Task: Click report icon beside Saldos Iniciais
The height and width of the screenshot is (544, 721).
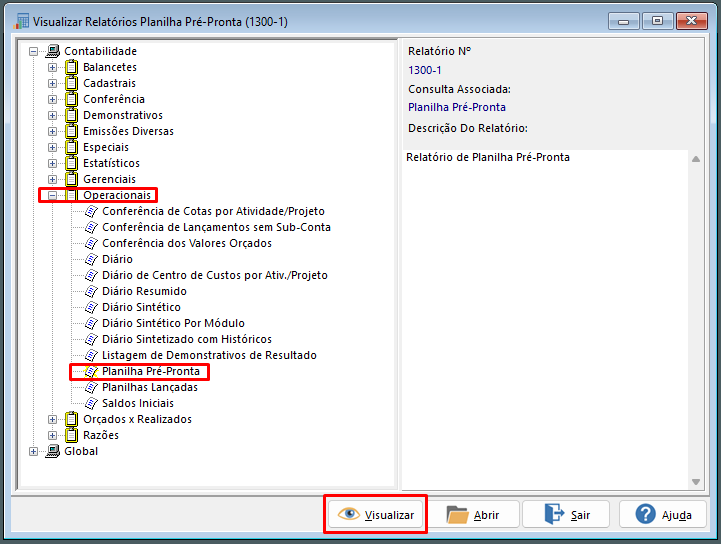Action: coord(92,403)
